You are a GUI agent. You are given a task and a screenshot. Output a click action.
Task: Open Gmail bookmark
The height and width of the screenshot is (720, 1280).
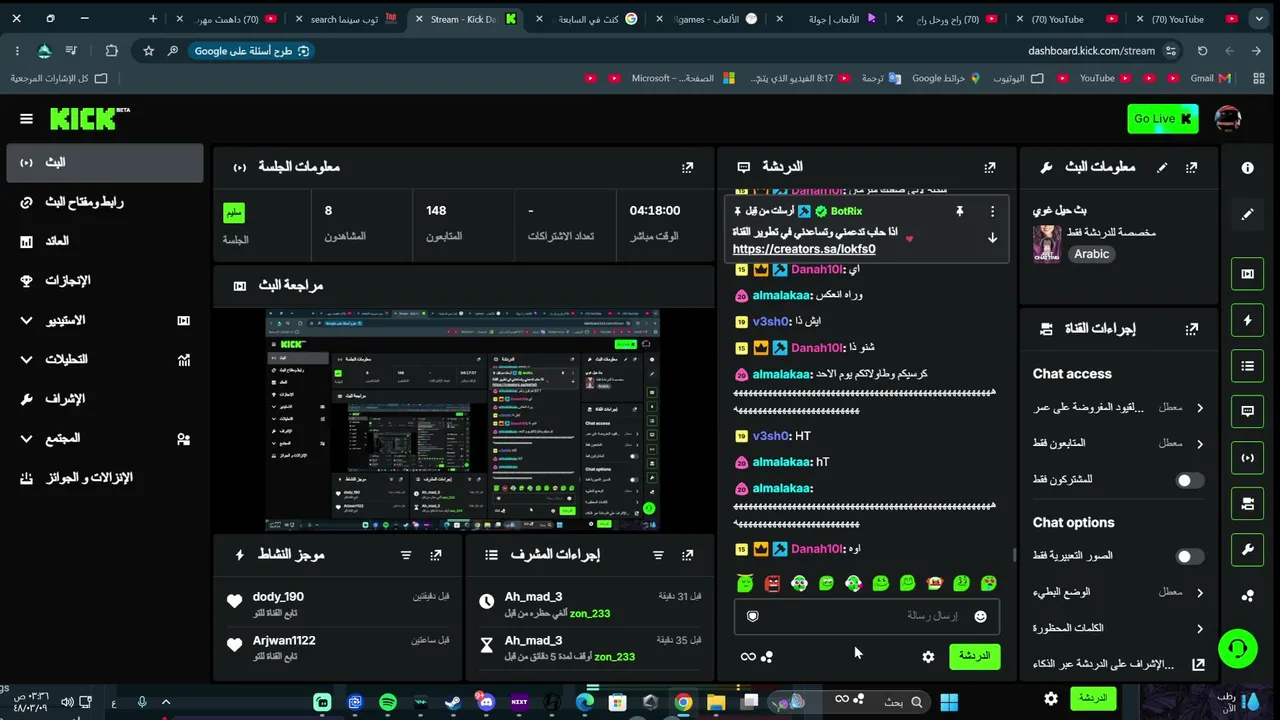(1211, 78)
